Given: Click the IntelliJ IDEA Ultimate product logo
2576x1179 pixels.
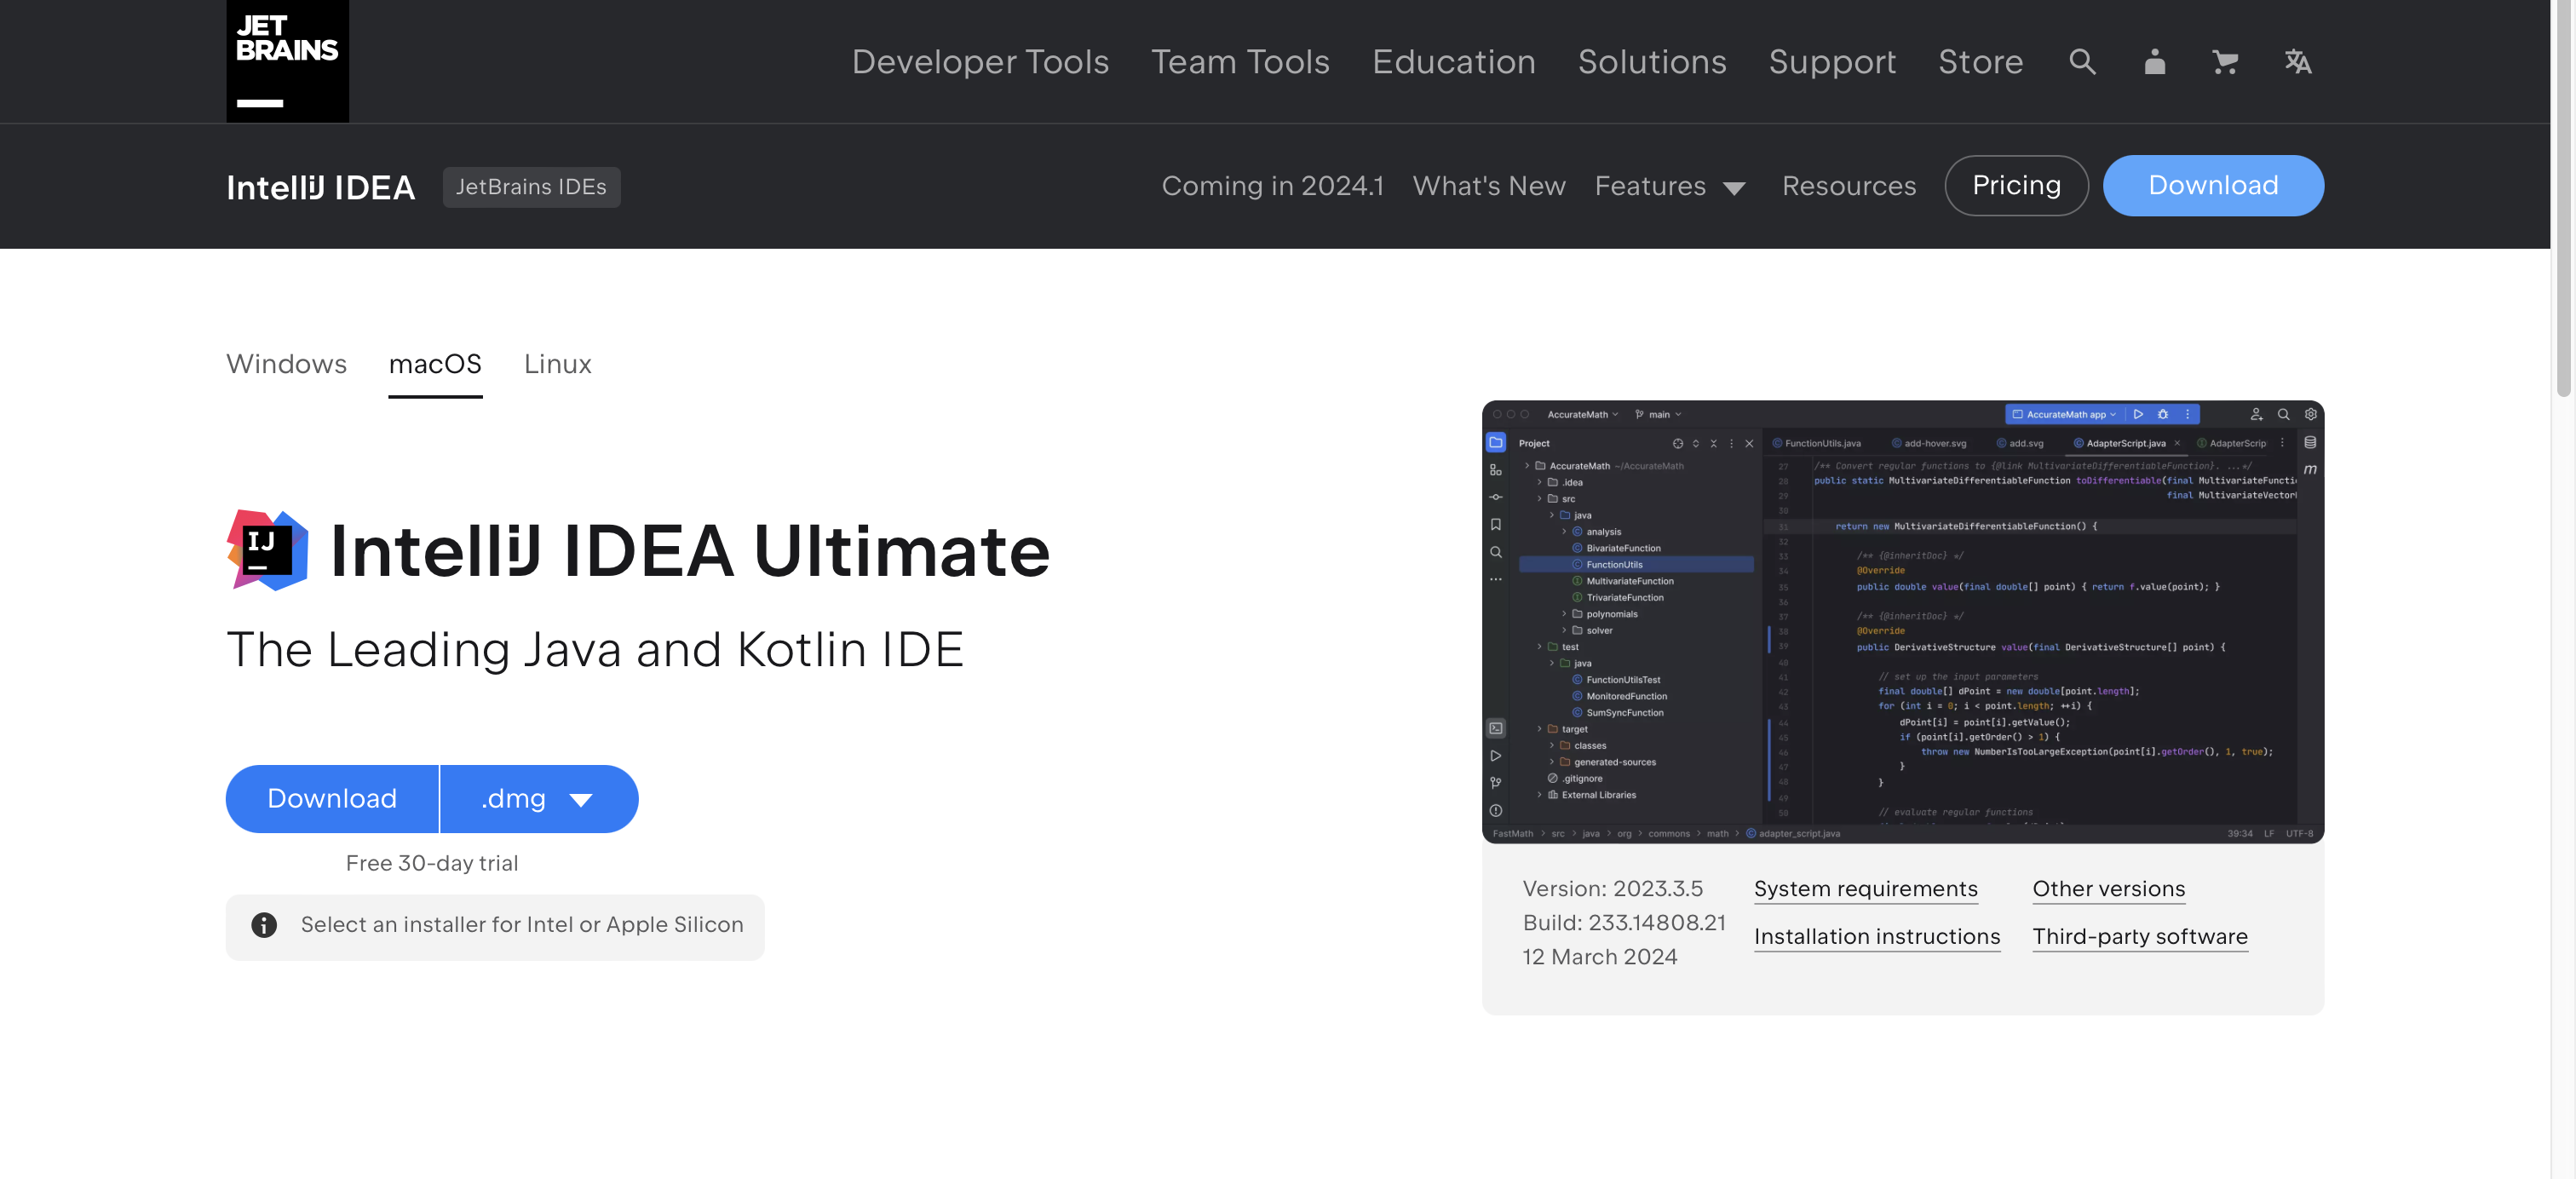Looking at the screenshot, I should click(267, 550).
